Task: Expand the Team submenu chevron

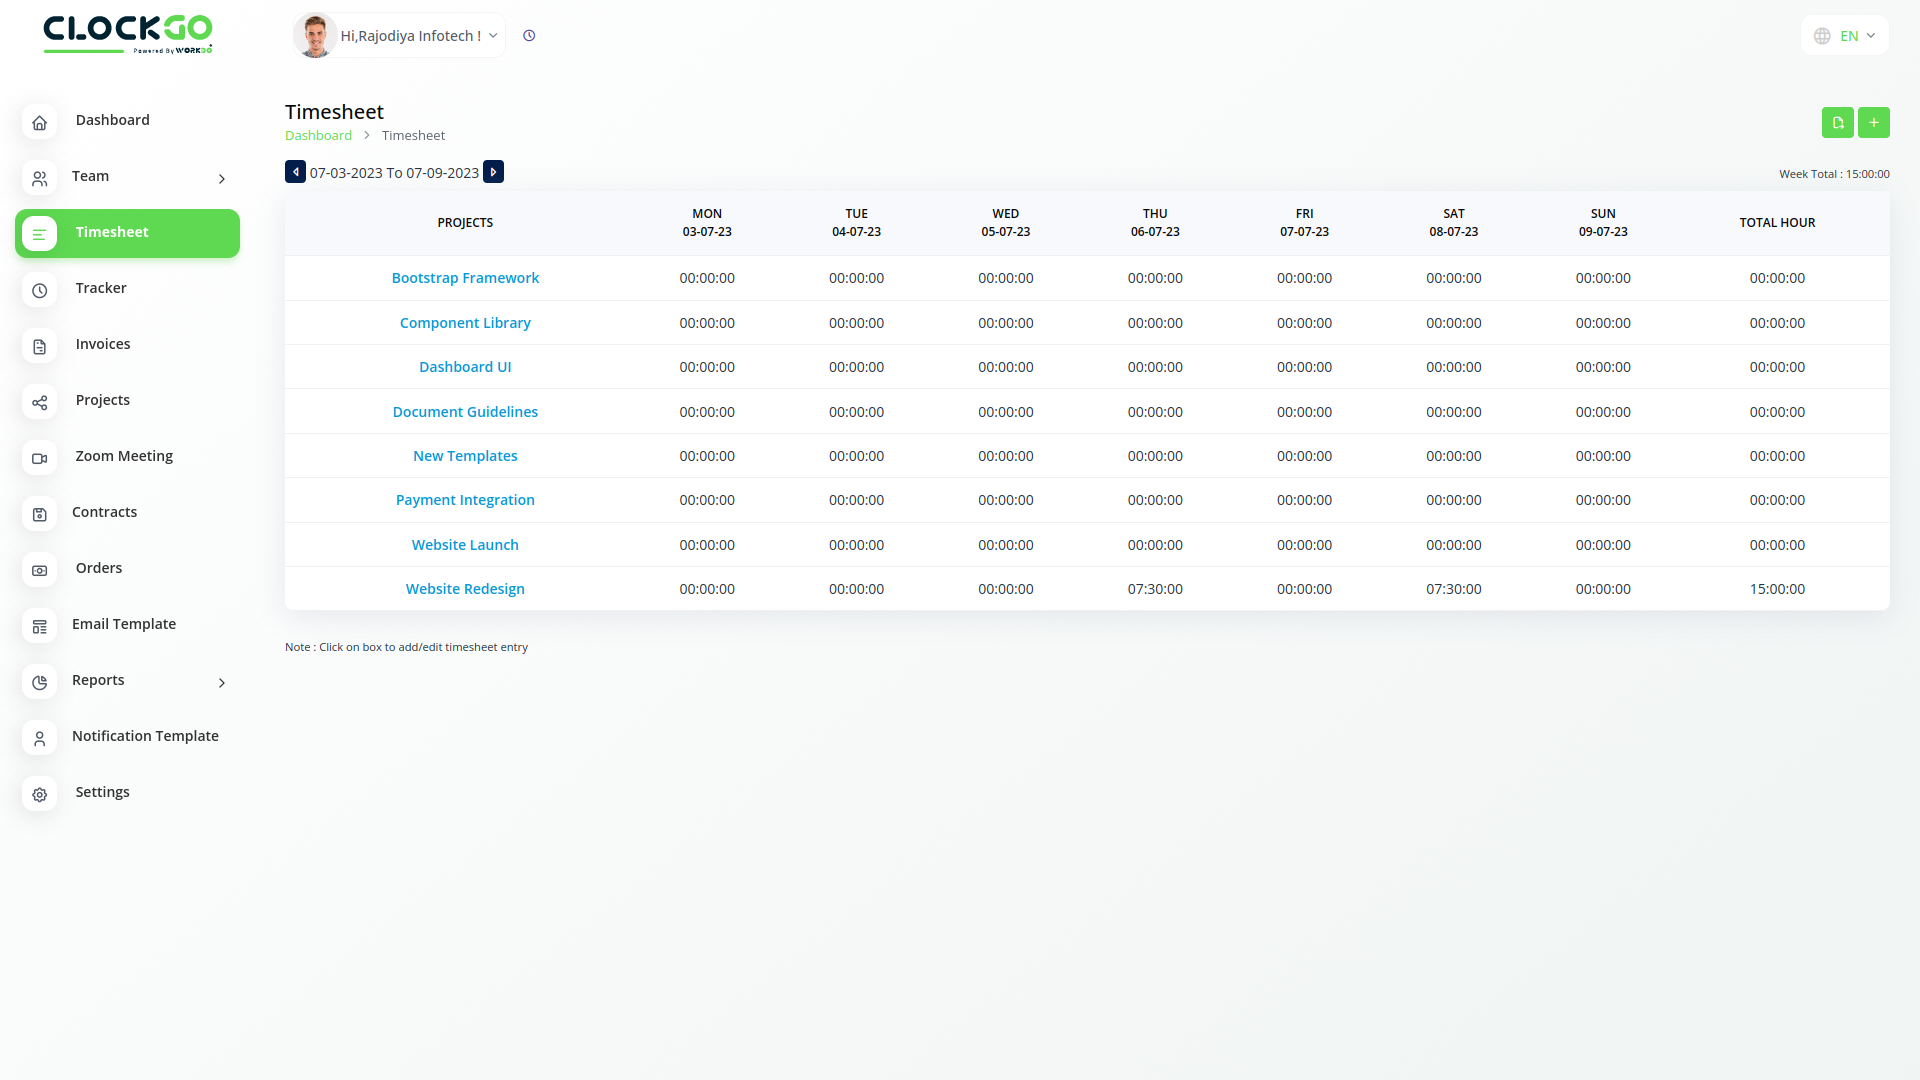Action: [x=222, y=179]
